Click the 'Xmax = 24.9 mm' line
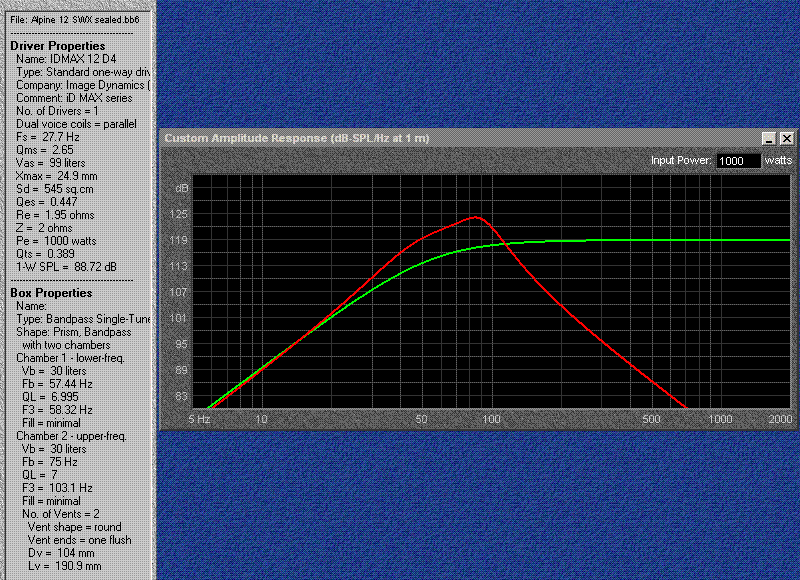Image resolution: width=800 pixels, height=580 pixels. tap(57, 176)
